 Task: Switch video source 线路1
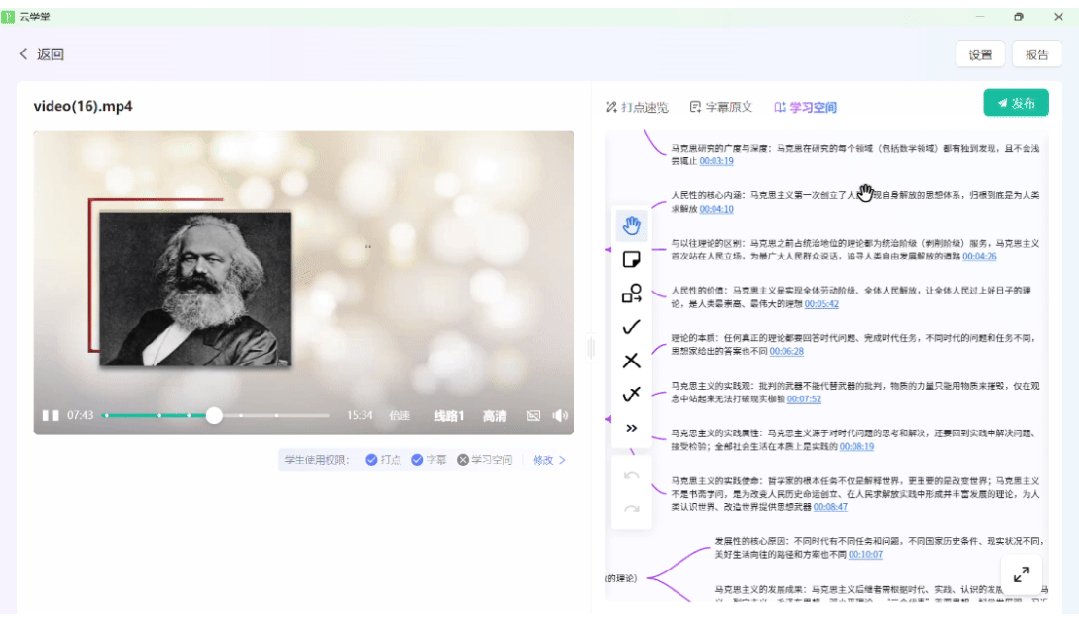click(x=449, y=416)
